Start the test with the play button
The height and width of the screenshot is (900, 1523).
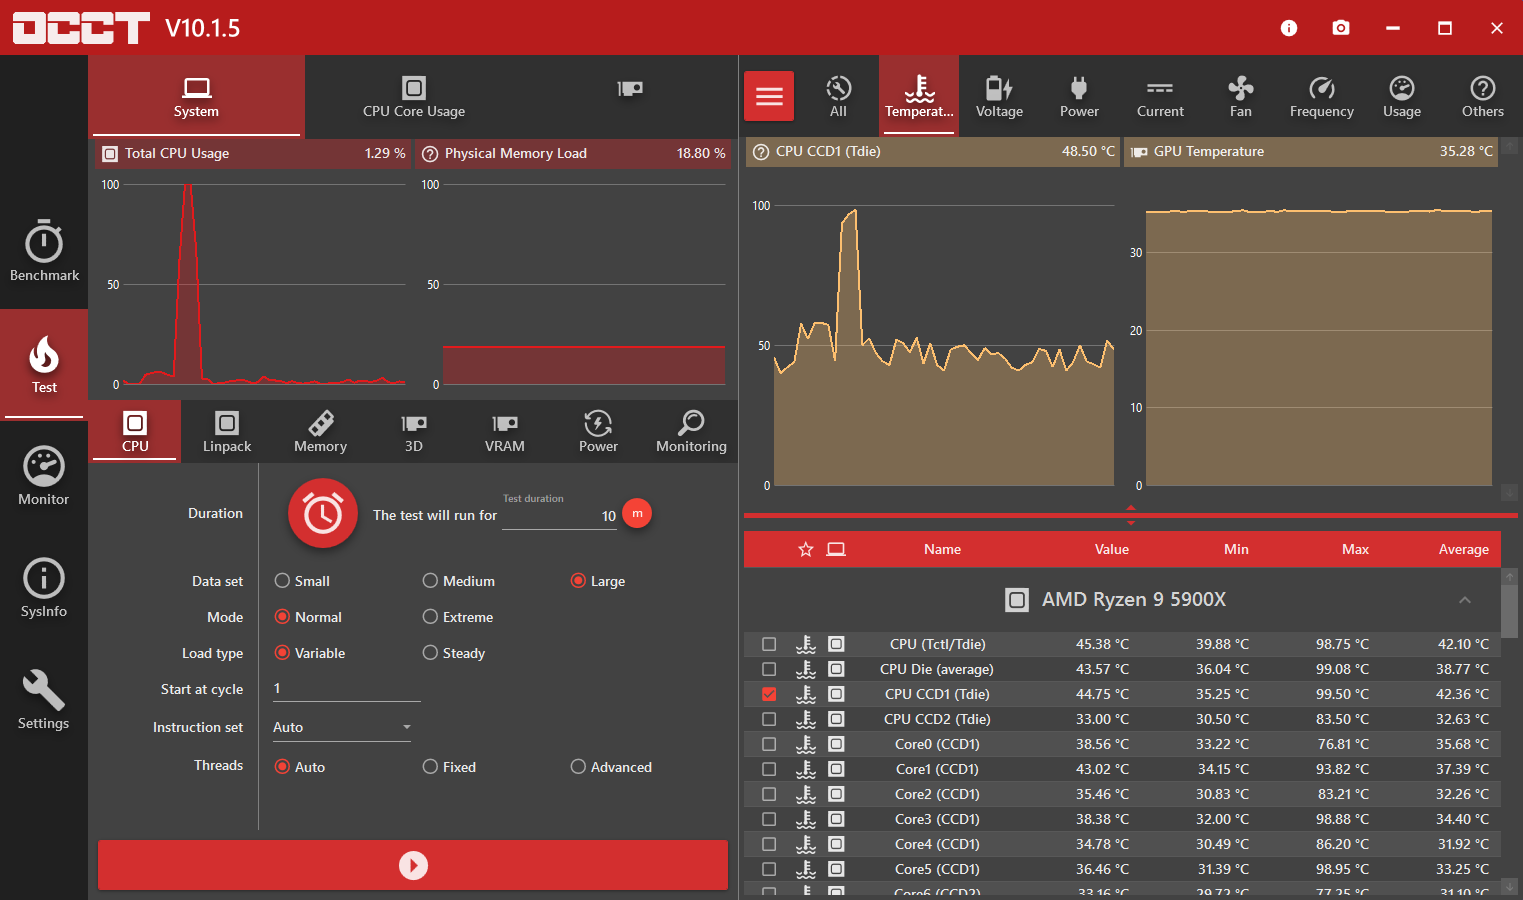point(413,865)
